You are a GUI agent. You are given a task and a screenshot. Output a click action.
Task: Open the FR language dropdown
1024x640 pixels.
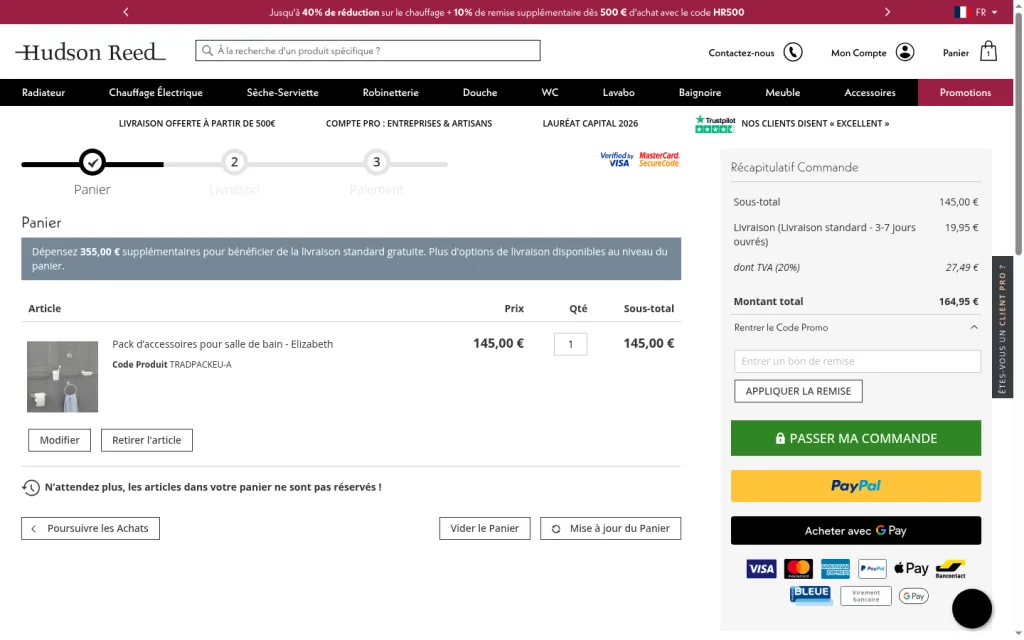[x=976, y=12]
